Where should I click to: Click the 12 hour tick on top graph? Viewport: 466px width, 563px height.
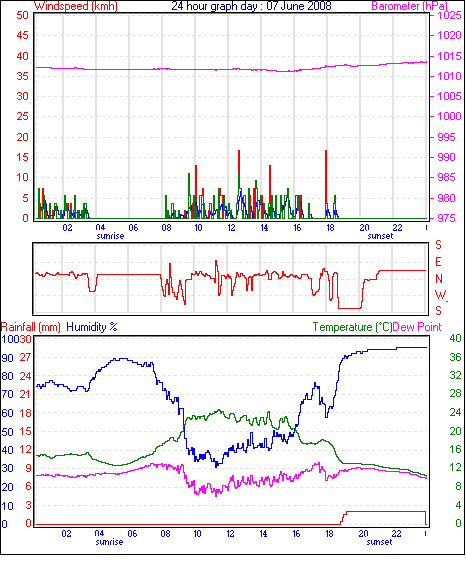tap(231, 228)
